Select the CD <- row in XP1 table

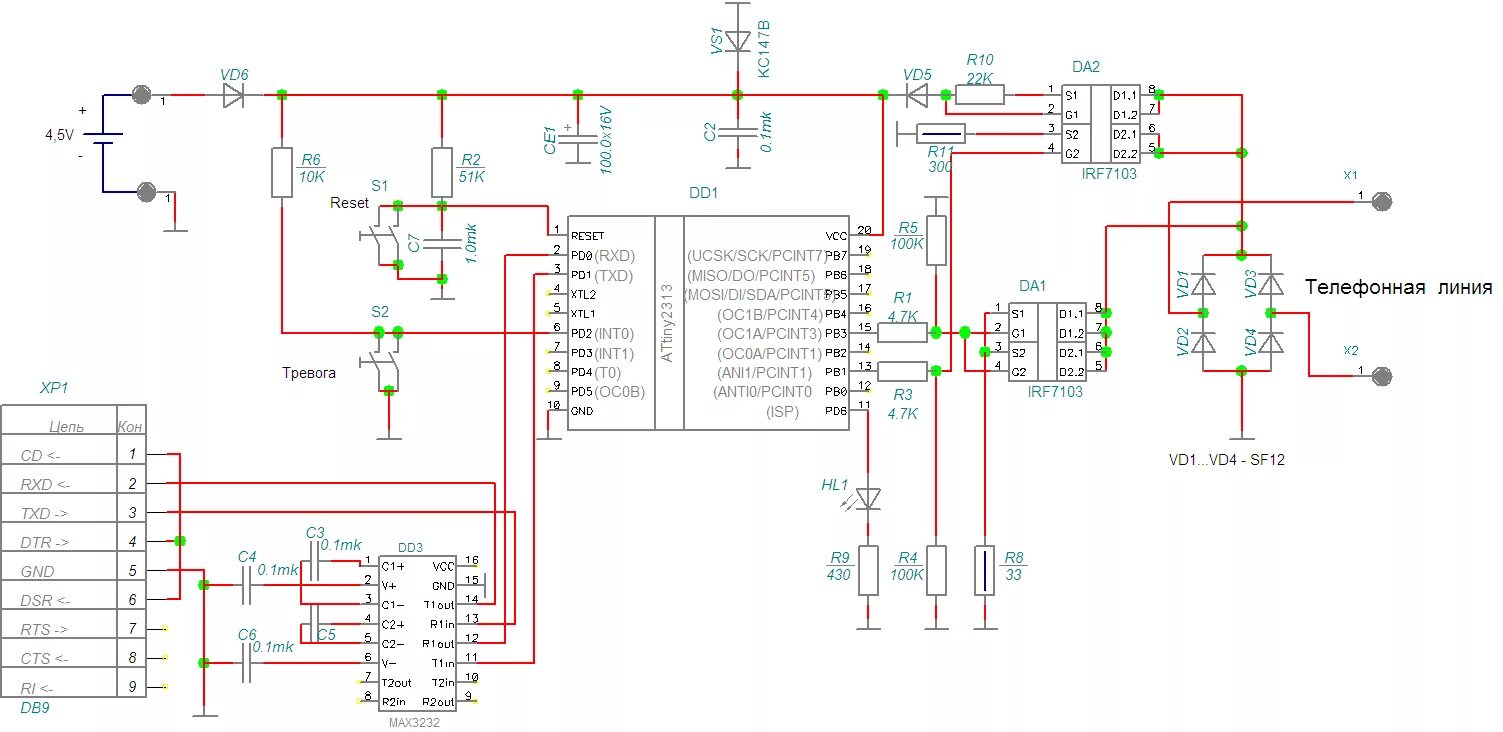(x=73, y=455)
